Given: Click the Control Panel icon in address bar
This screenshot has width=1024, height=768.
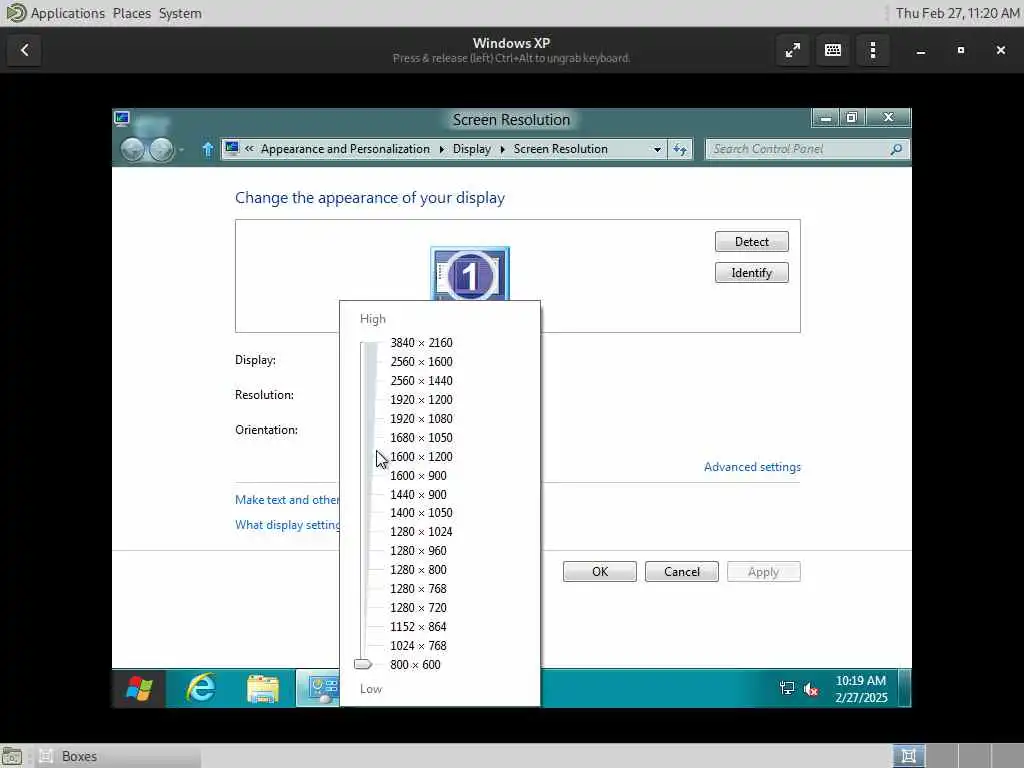Looking at the screenshot, I should pyautogui.click(x=232, y=149).
